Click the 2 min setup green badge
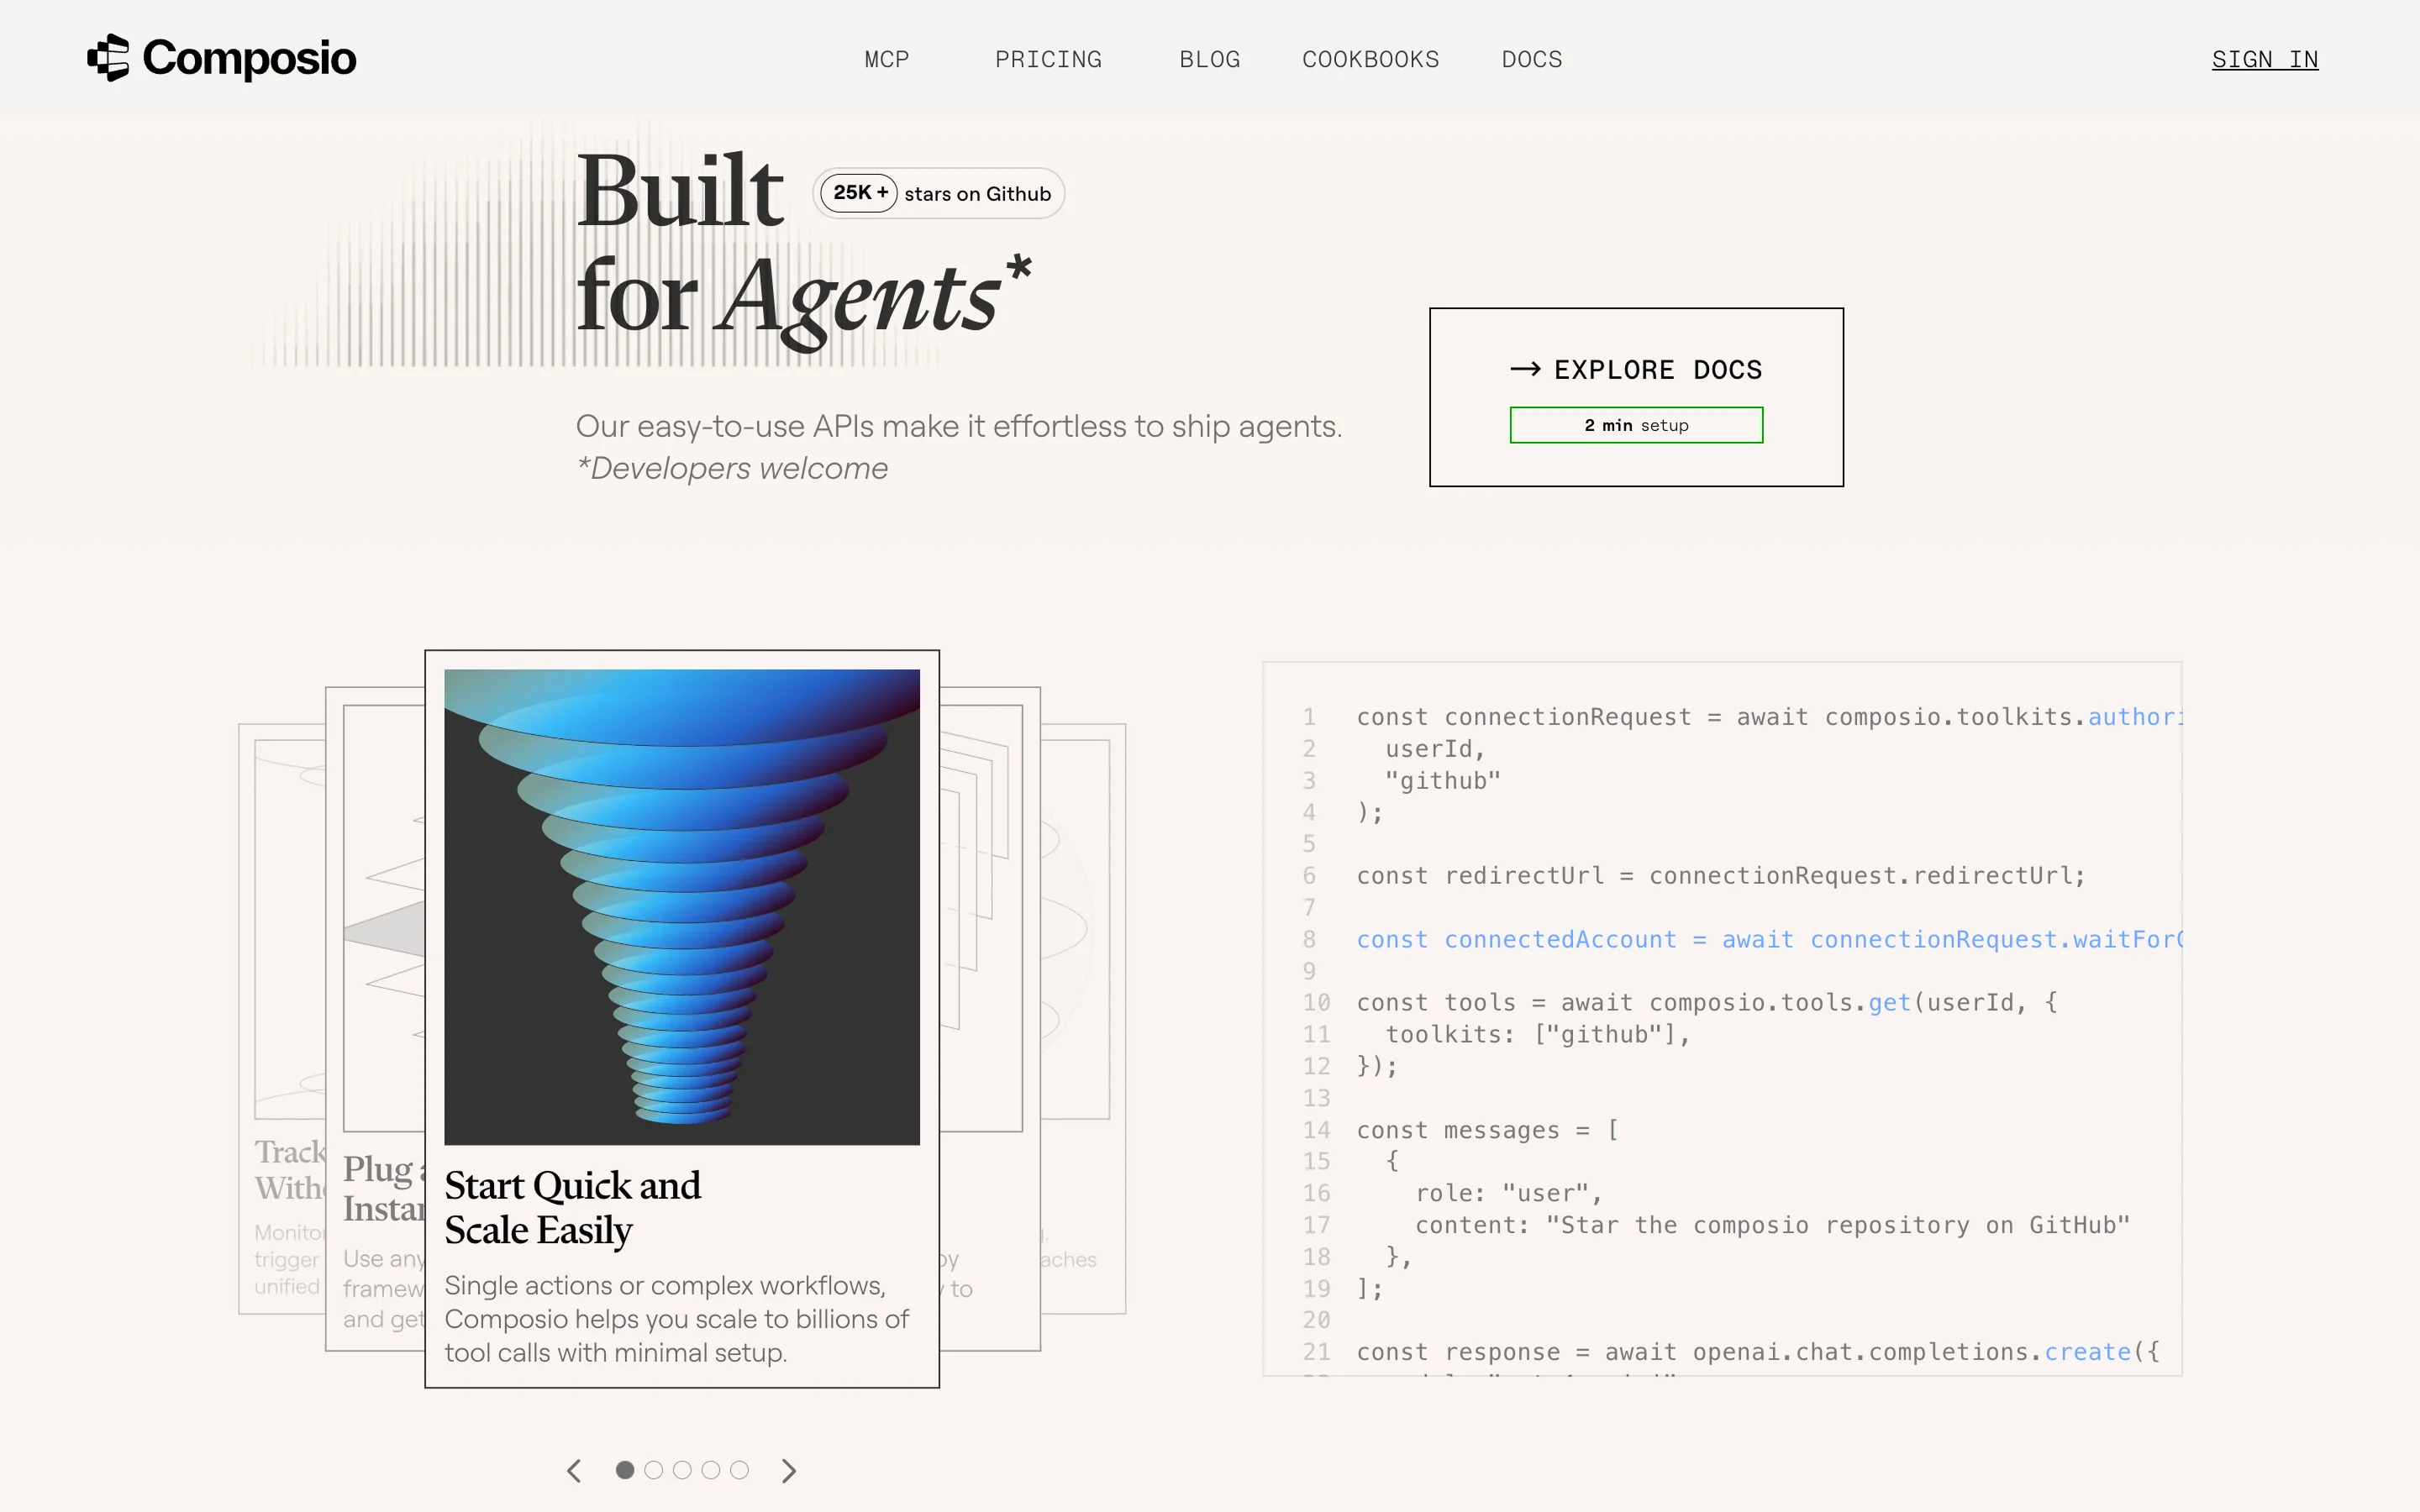Viewport: 2420px width, 1512px height. tap(1636, 425)
